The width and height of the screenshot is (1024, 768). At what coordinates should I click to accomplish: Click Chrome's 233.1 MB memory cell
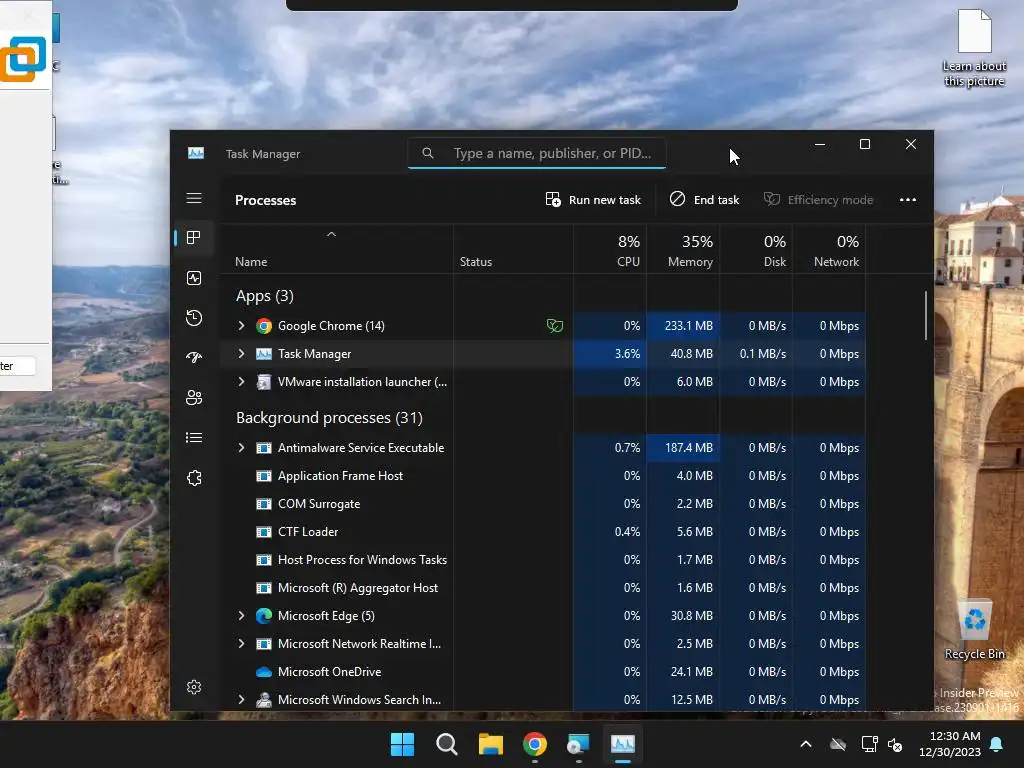tap(683, 326)
